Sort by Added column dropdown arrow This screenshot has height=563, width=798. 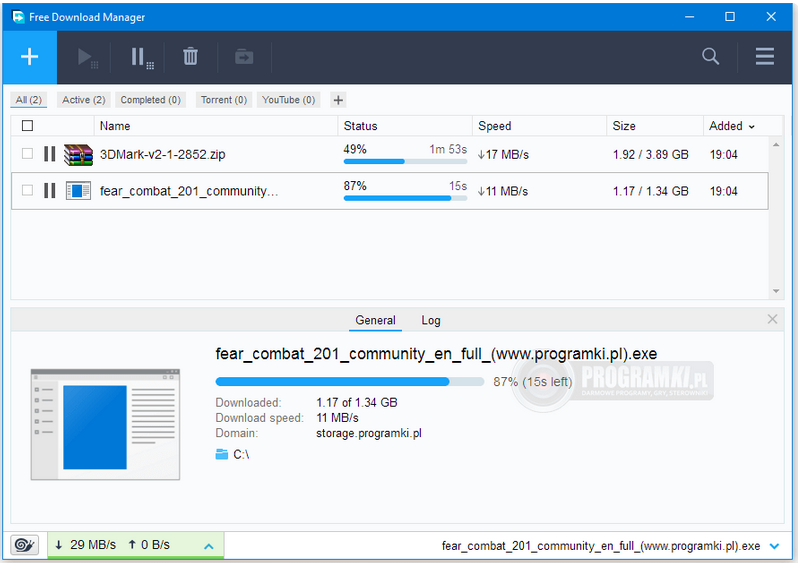[752, 127]
